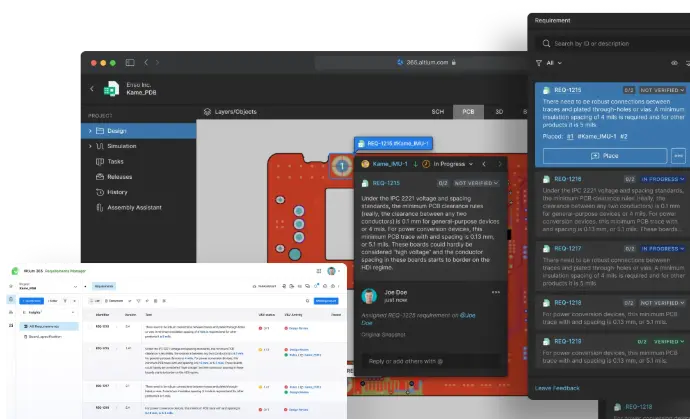This screenshot has width=690, height=419.
Task: Open VERIFIED dropdown on REQ-1219 card
Action: click(x=668, y=342)
